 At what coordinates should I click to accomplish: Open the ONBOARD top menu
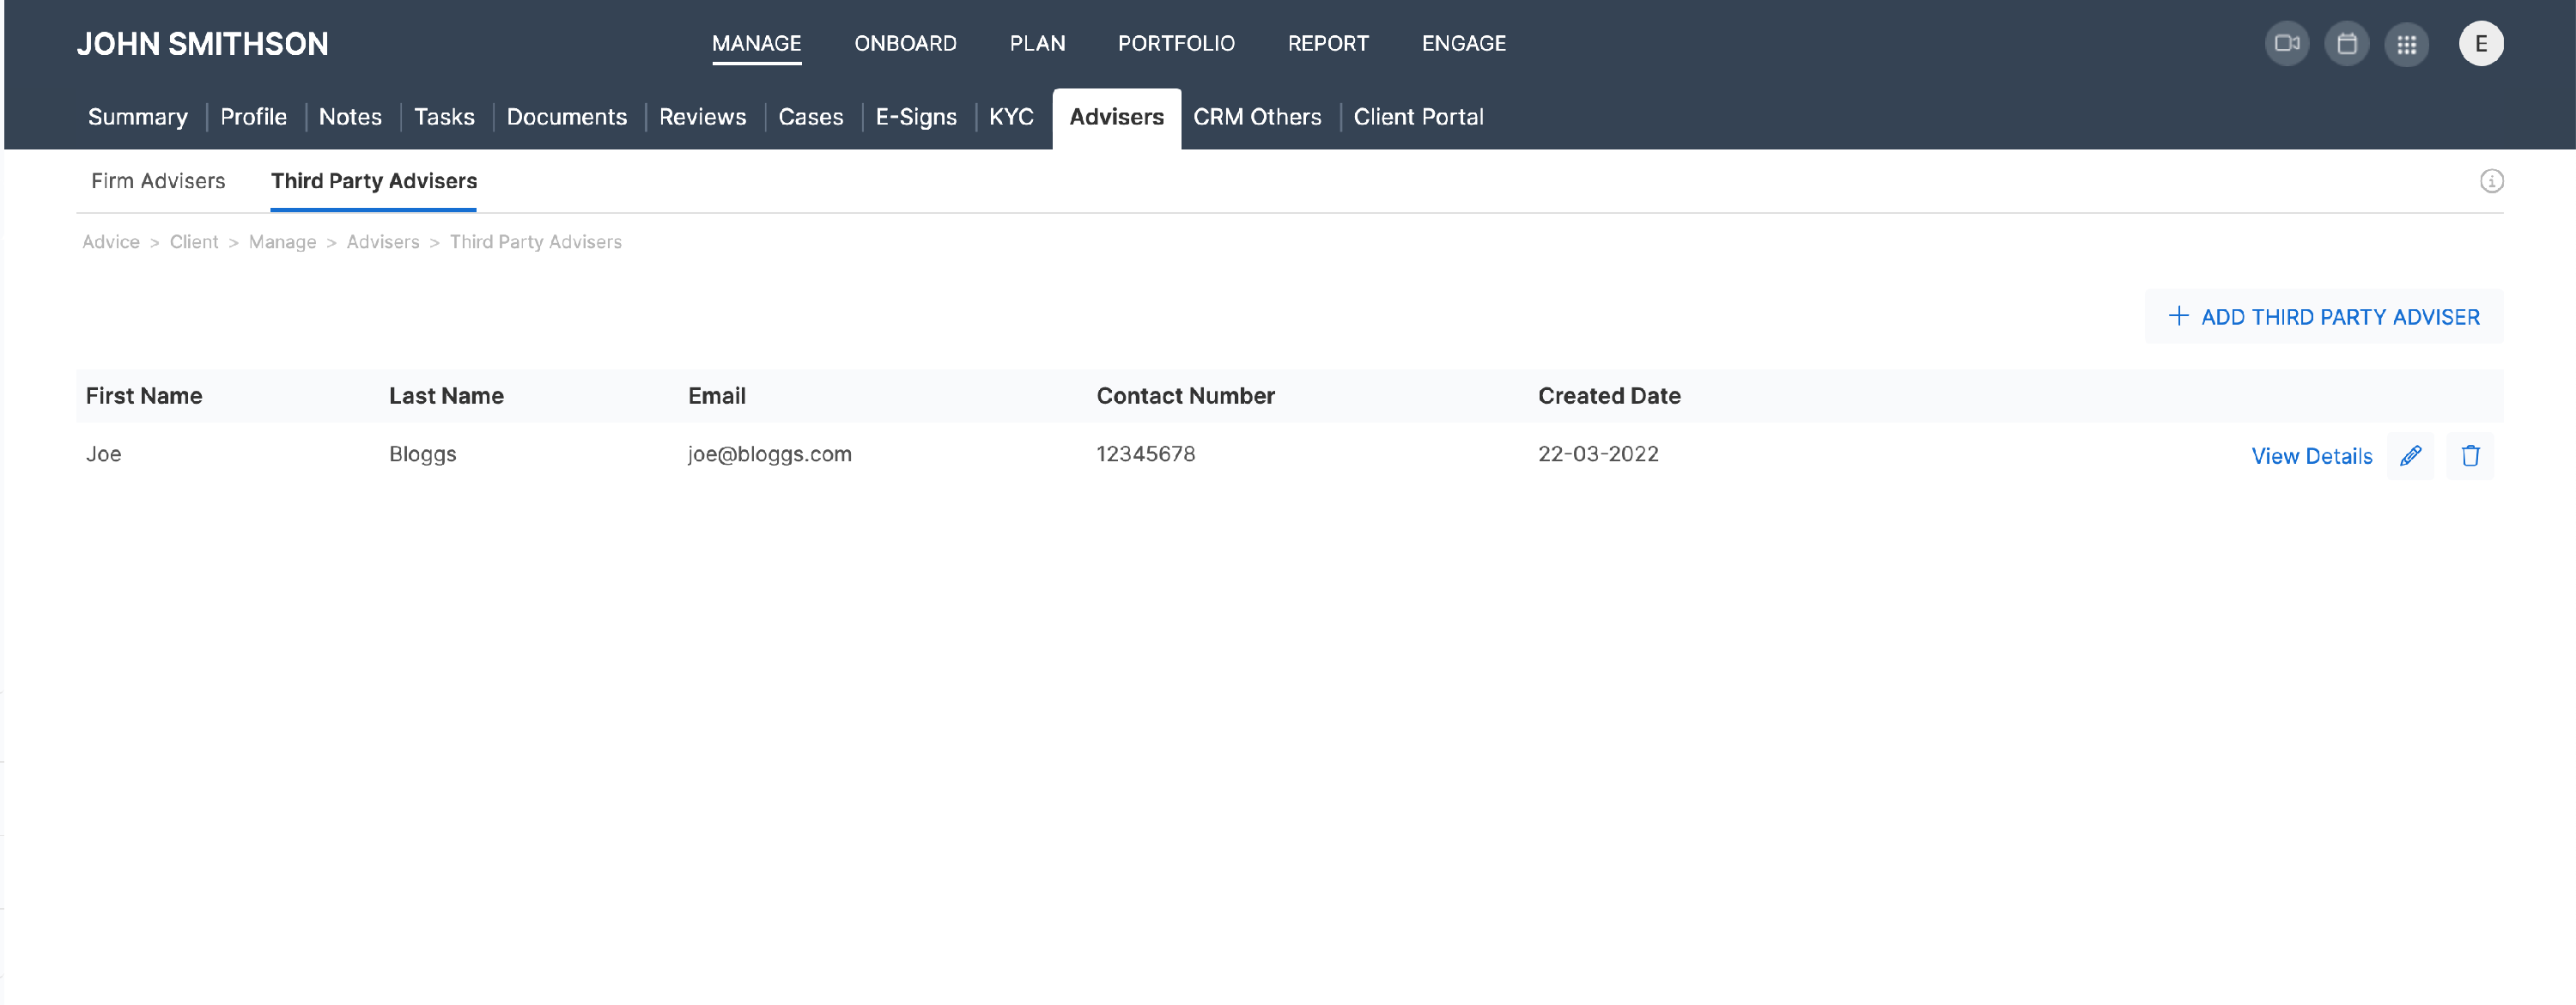click(905, 43)
